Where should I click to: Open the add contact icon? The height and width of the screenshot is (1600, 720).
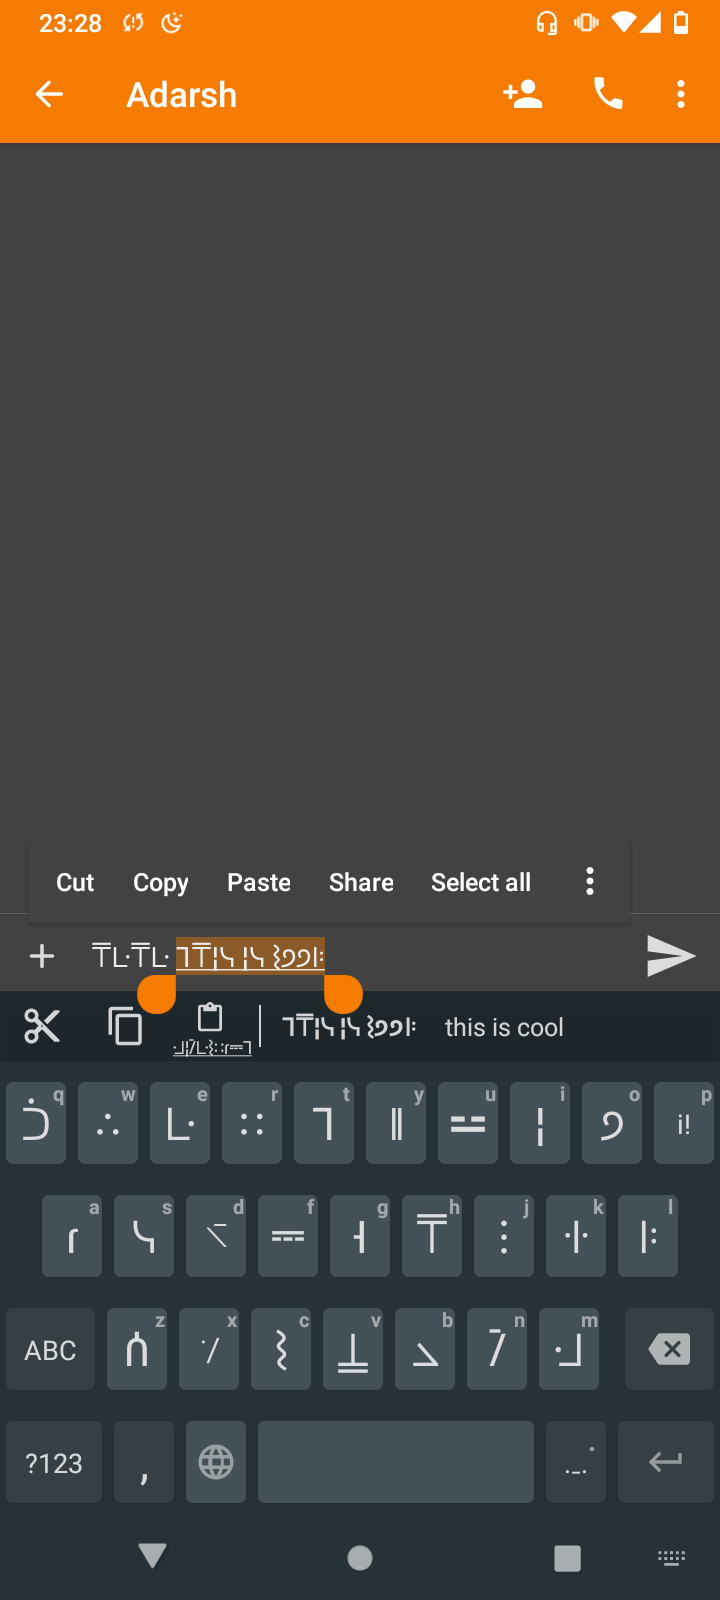522,95
